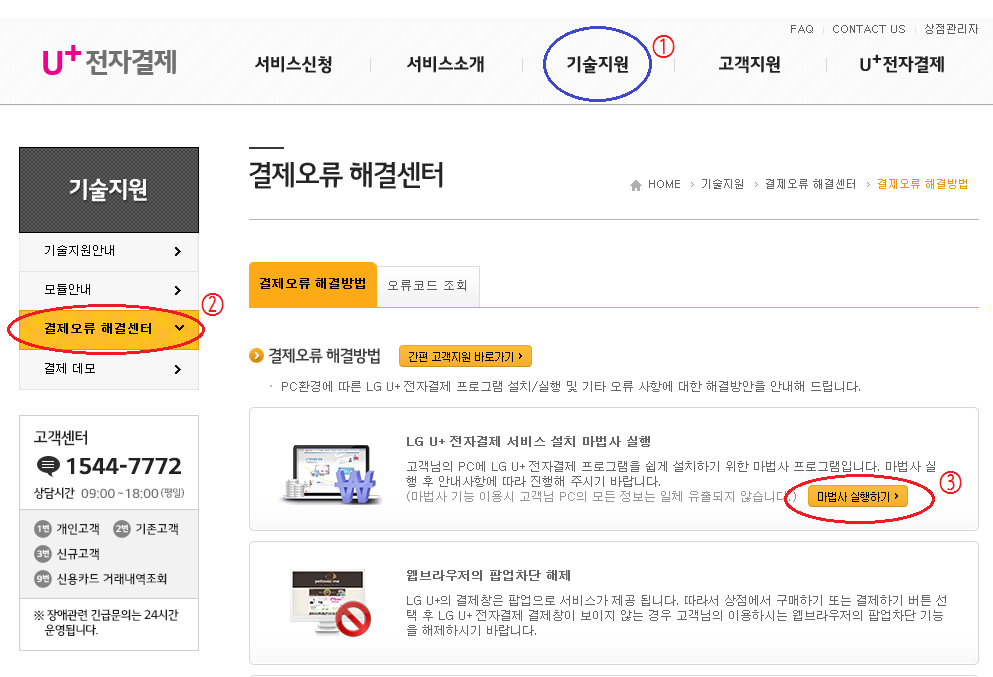Expand the 결제 데모 chevron
The width and height of the screenshot is (993, 677).
[x=177, y=369]
